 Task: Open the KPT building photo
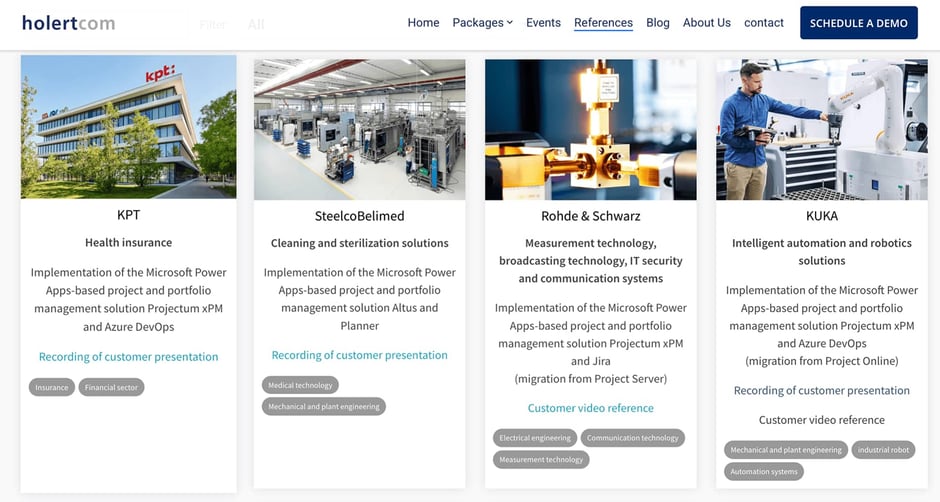tap(128, 127)
